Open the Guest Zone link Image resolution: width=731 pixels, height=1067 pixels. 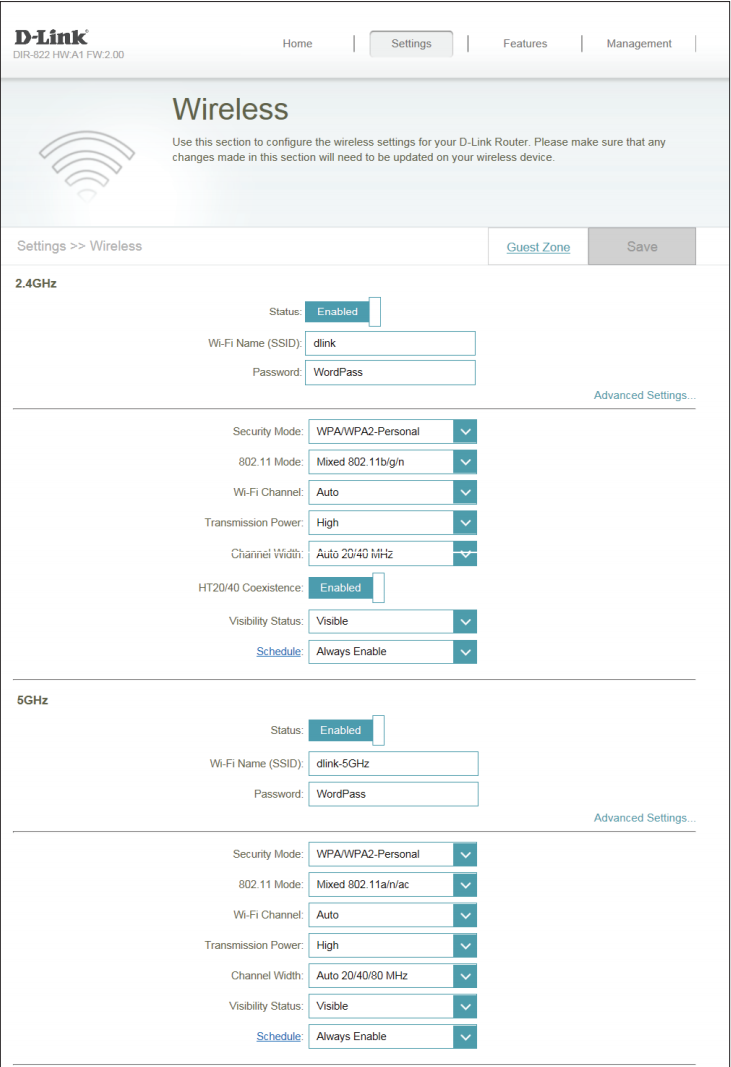(538, 247)
